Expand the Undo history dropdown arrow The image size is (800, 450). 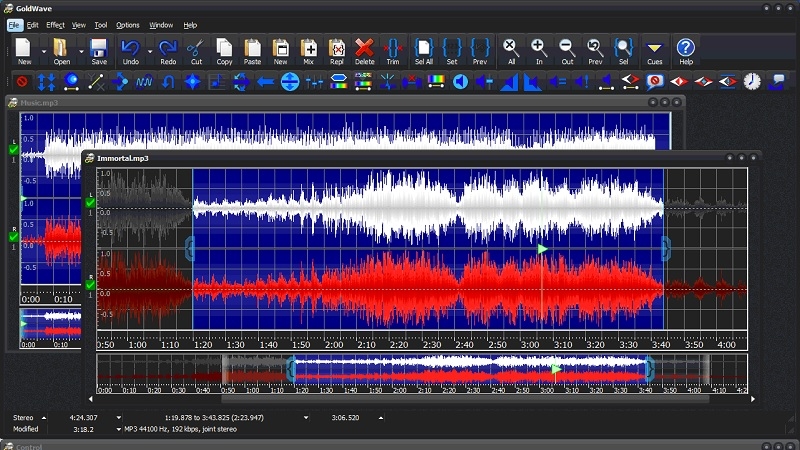150,49
